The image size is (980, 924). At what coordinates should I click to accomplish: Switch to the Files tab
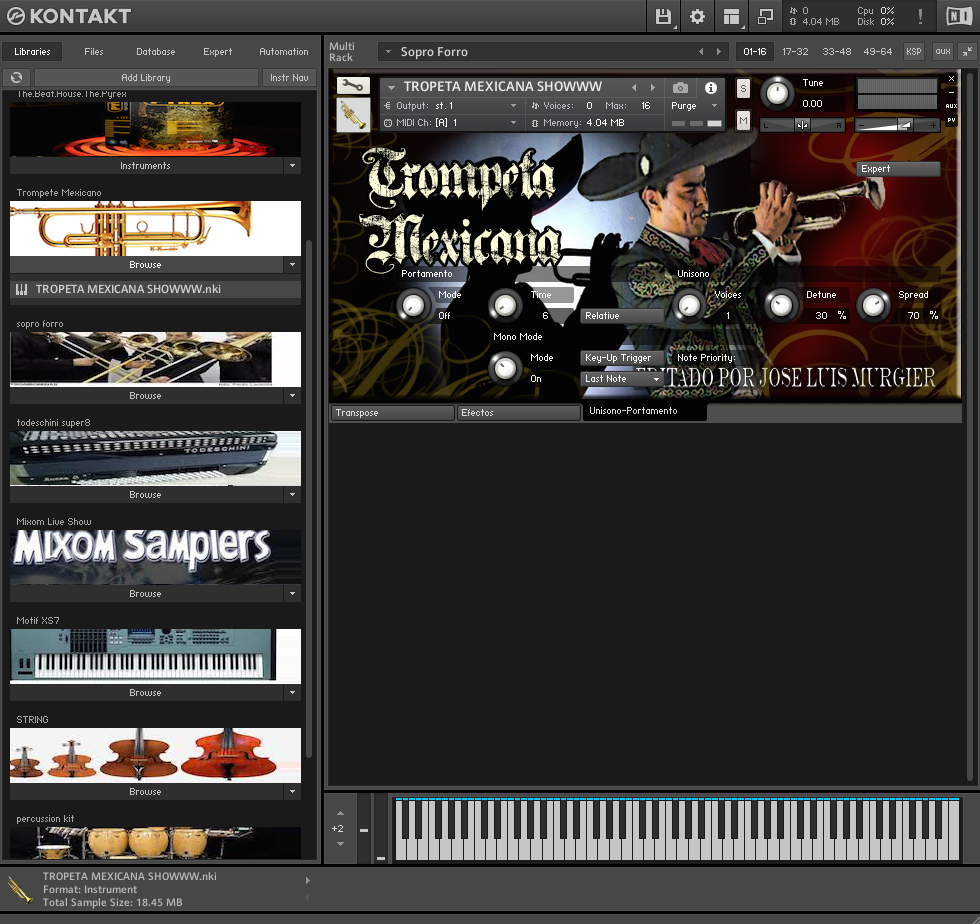[x=94, y=52]
